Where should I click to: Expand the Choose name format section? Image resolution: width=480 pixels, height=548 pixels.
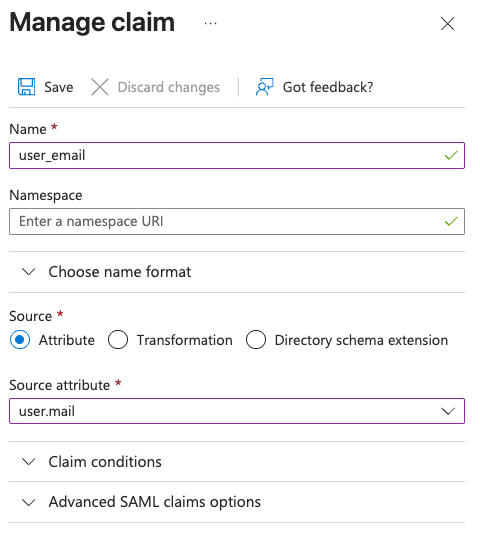(x=237, y=272)
